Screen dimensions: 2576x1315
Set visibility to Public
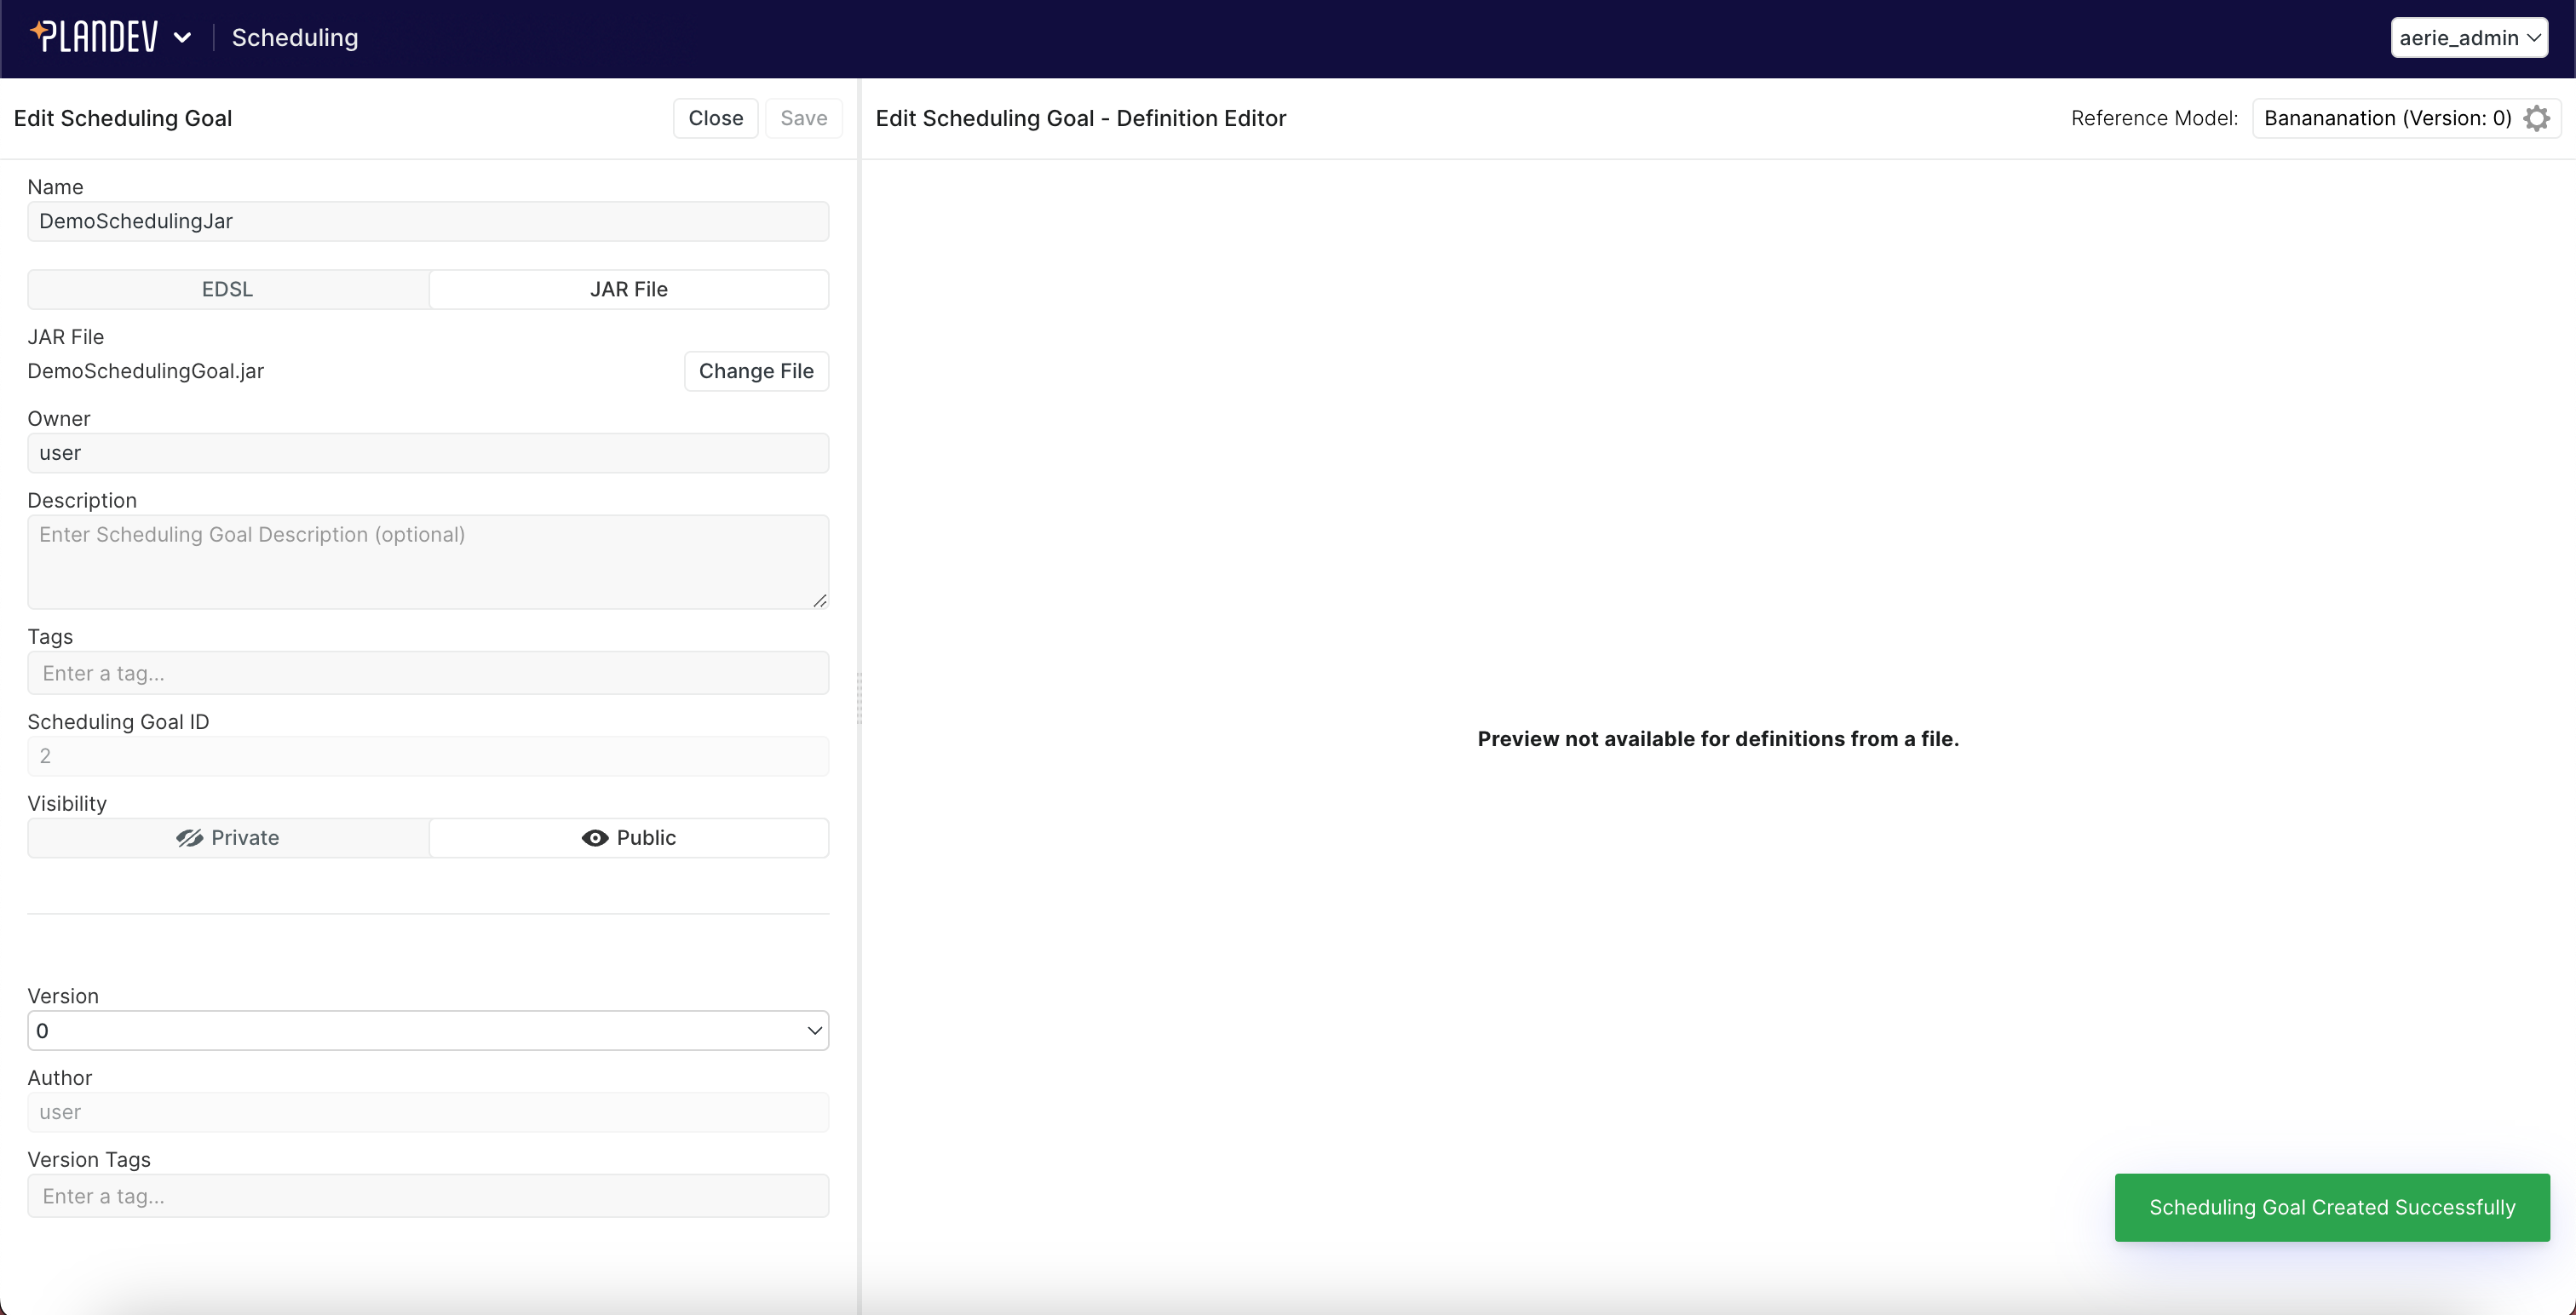point(629,838)
